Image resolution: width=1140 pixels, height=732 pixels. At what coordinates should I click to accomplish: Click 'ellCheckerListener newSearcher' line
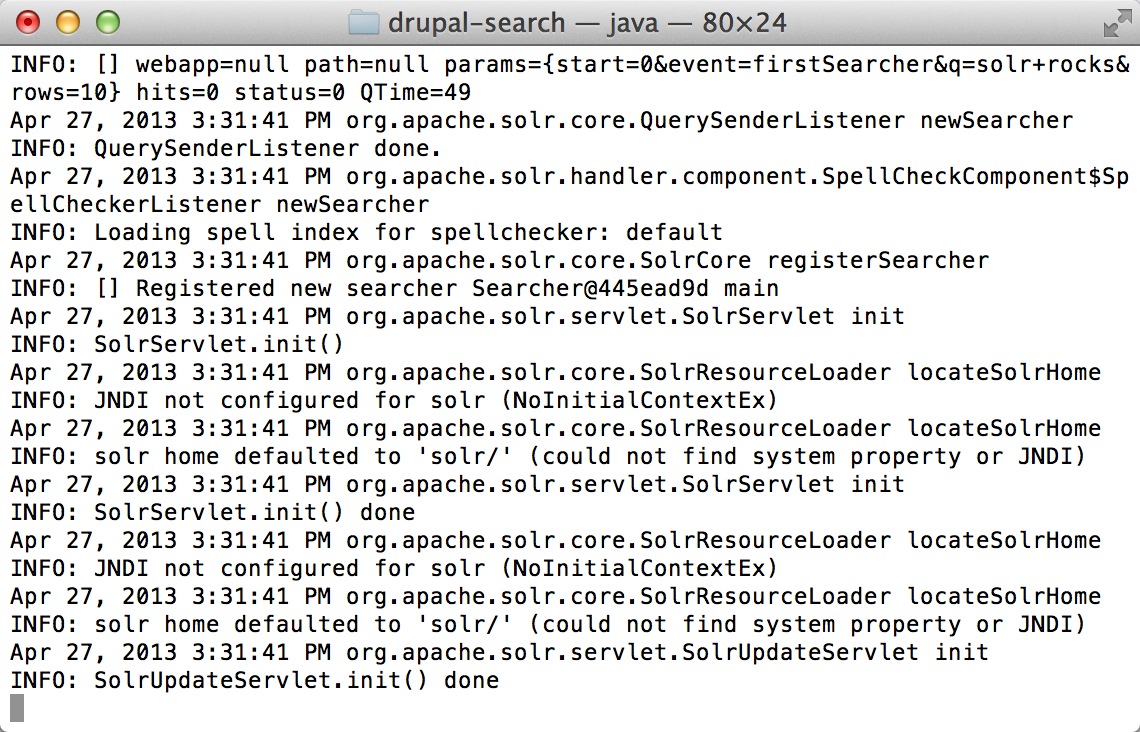click(x=220, y=204)
